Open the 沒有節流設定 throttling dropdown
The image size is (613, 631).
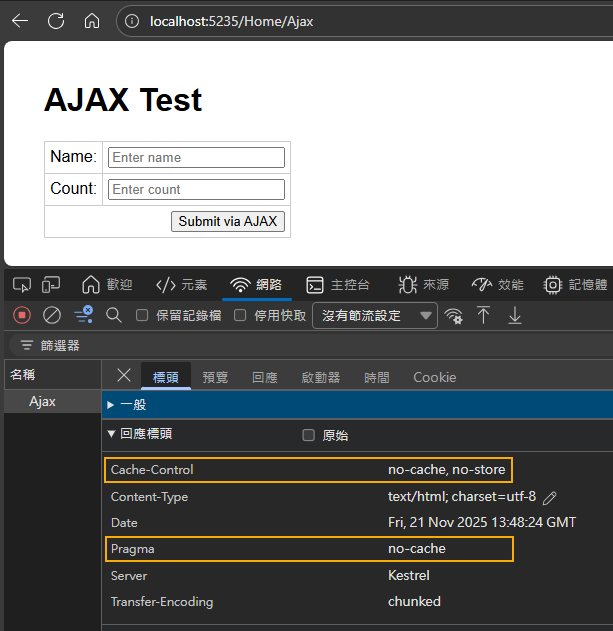point(375,316)
